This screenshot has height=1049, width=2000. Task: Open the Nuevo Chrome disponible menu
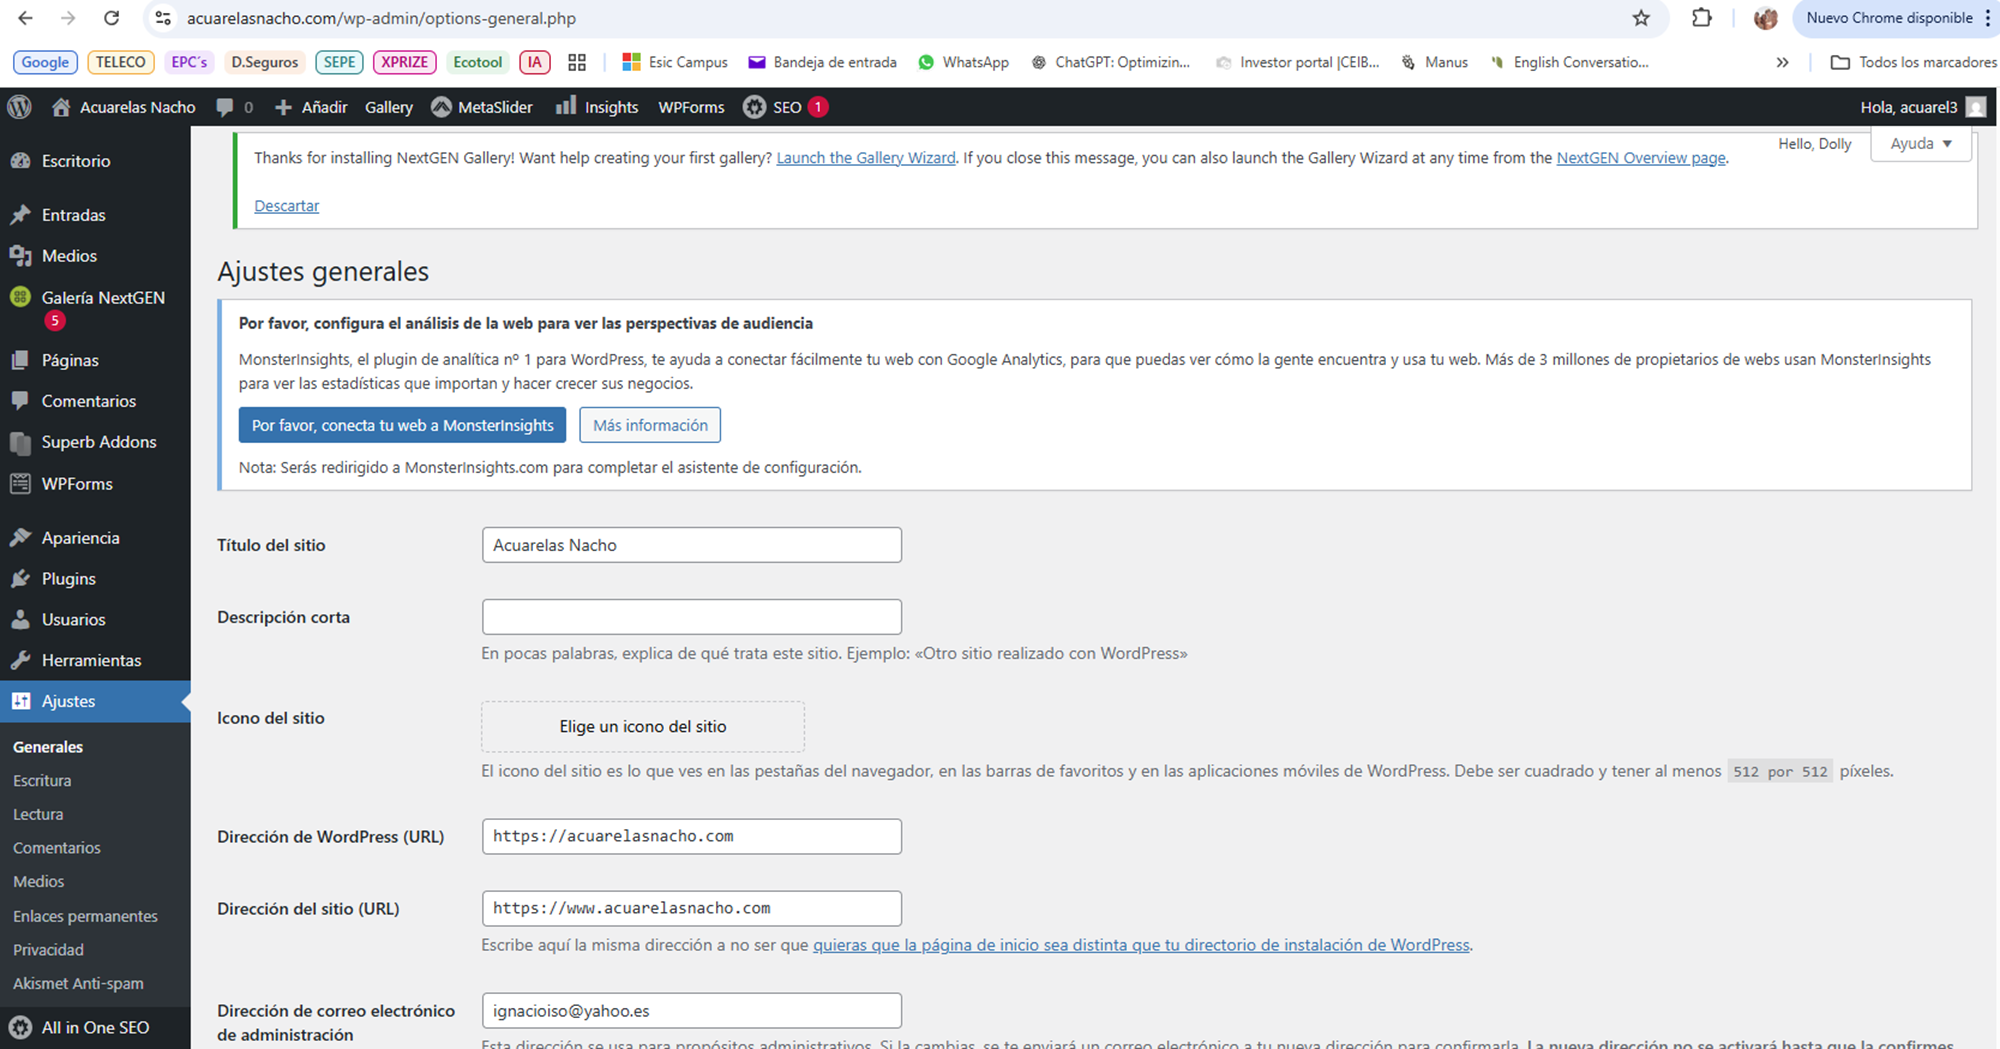point(1896,18)
